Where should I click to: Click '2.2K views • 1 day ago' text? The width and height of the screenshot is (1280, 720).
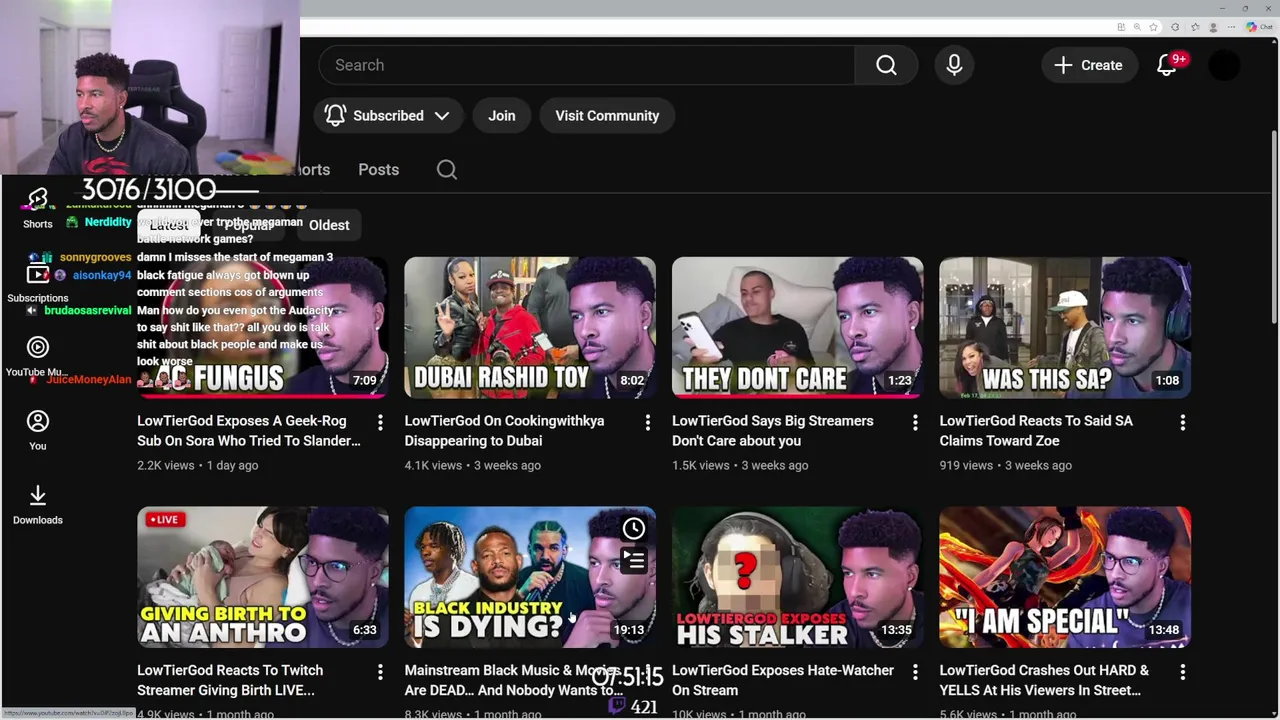pos(197,465)
